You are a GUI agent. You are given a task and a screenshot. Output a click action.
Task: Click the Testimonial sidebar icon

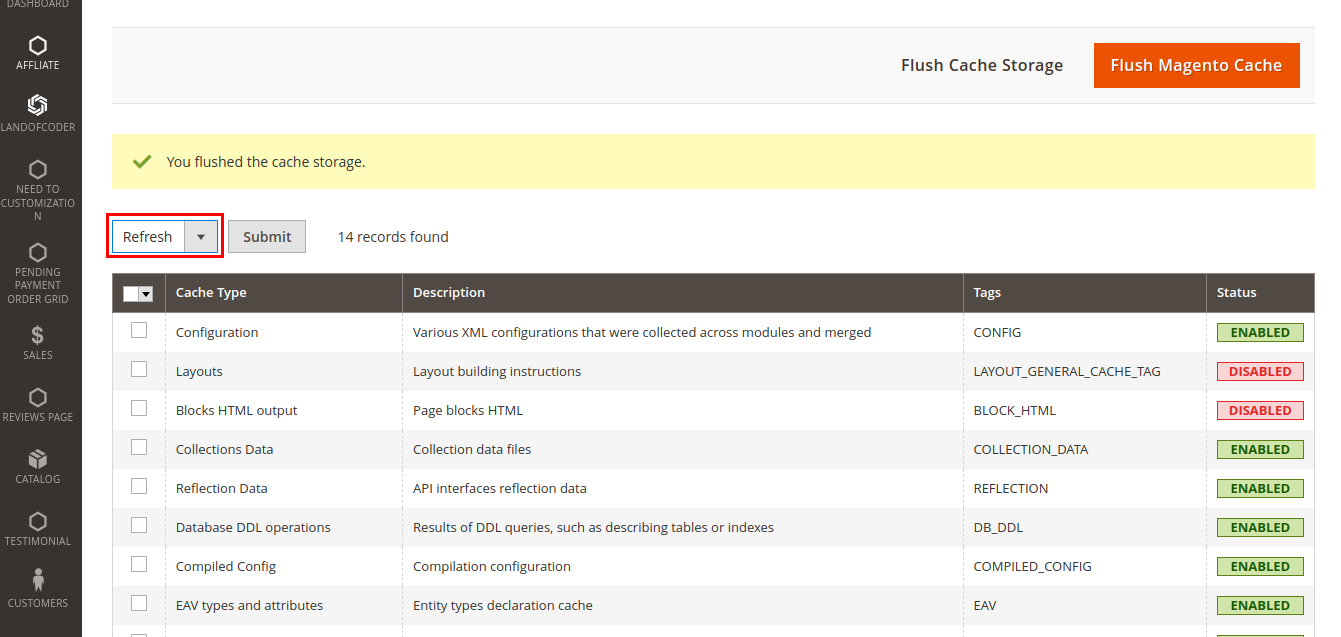(x=38, y=520)
